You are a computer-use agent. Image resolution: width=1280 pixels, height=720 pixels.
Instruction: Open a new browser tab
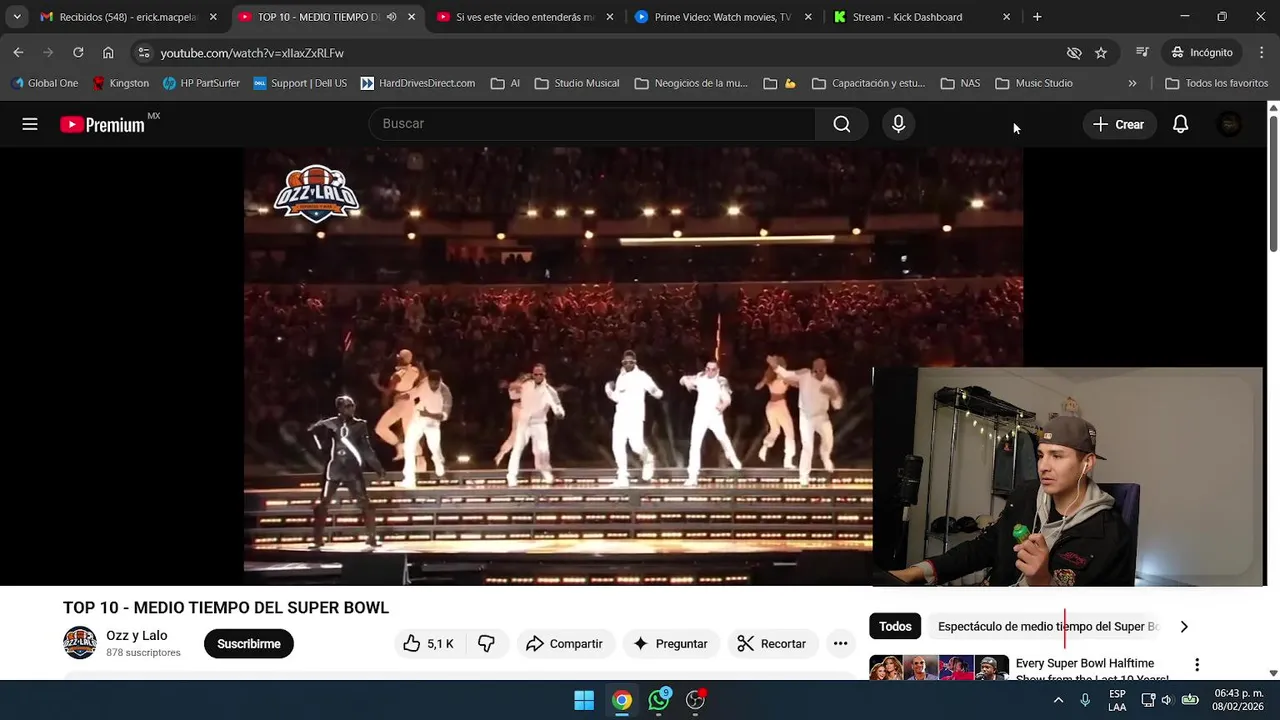pos(1037,17)
